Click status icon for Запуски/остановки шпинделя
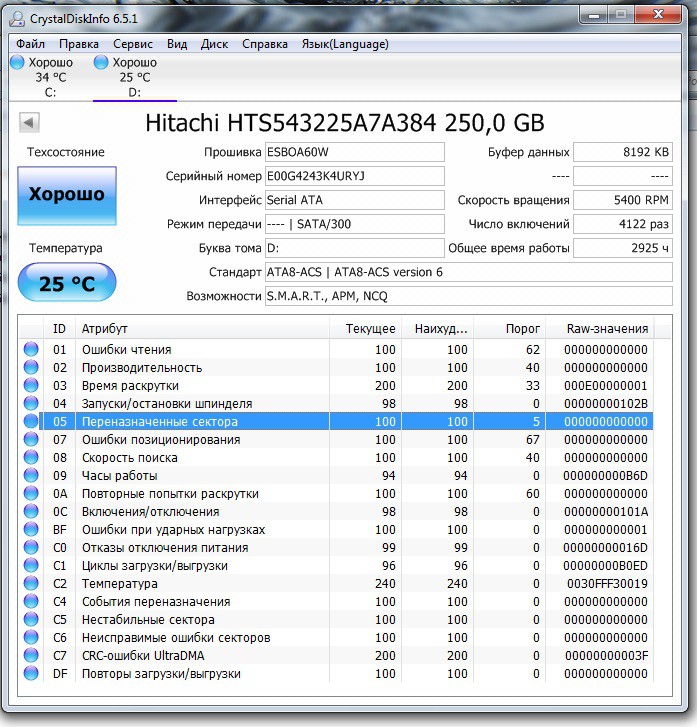Screen dimensions: 697x727 click(31, 403)
